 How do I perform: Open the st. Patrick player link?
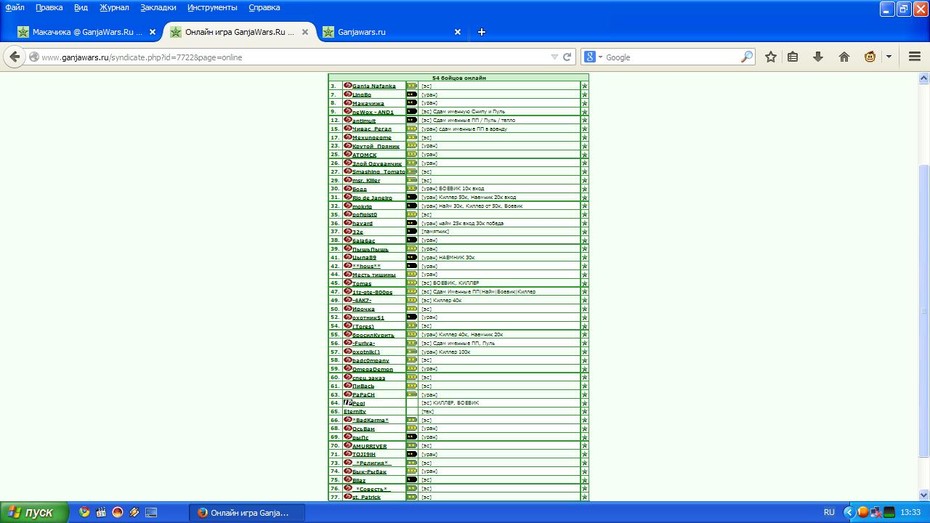point(367,497)
